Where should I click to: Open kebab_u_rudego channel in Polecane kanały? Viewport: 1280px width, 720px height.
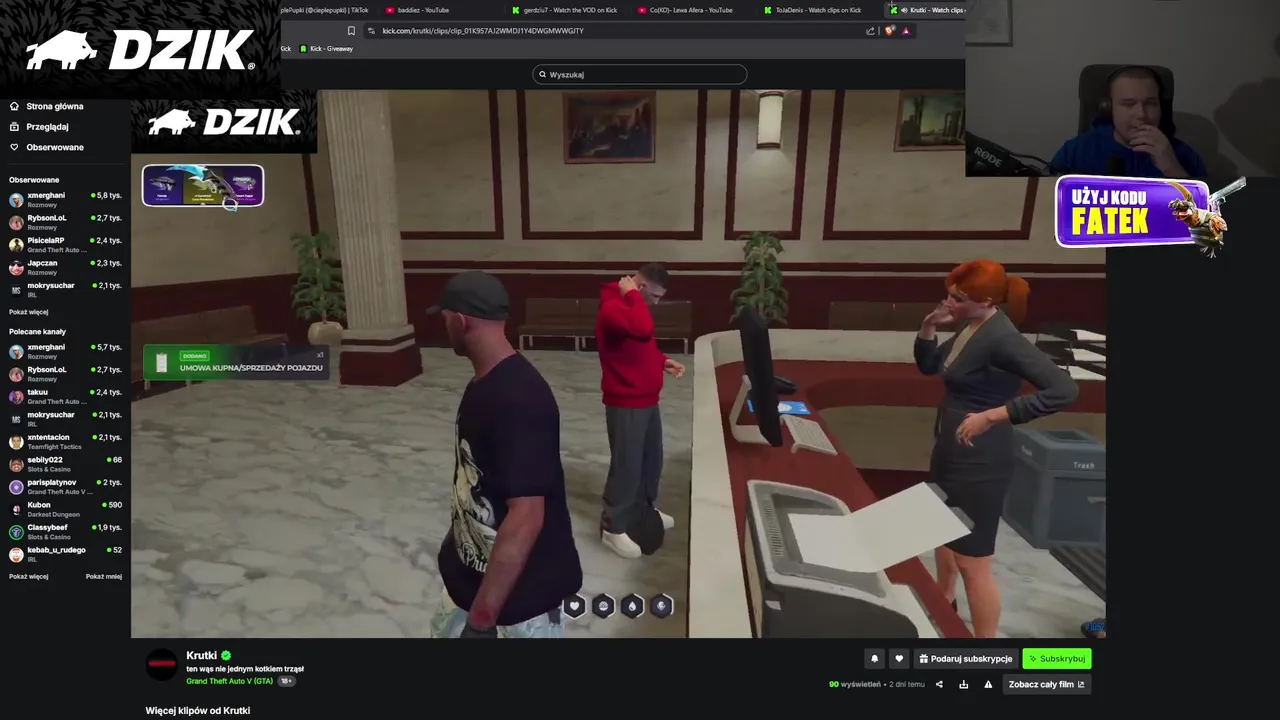tap(65, 554)
